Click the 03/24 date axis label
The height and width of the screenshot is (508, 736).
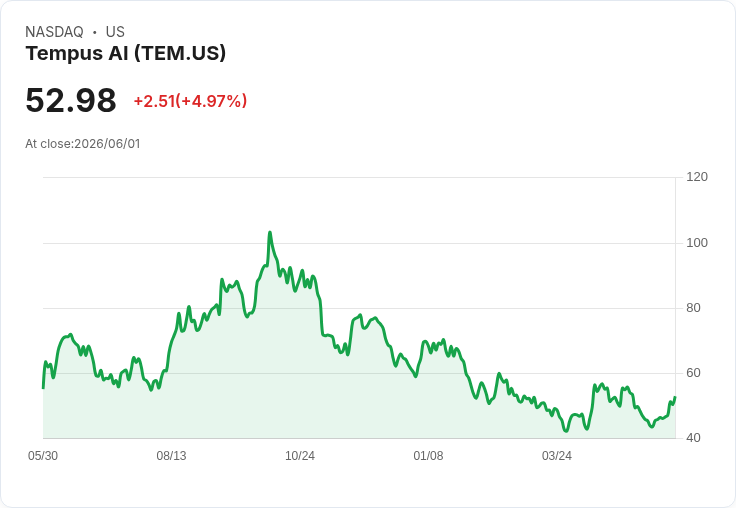(x=557, y=455)
